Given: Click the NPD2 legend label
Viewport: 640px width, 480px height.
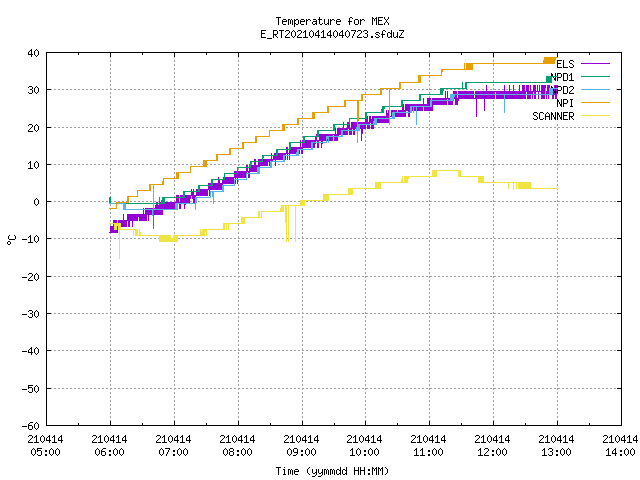Looking at the screenshot, I should [563, 90].
